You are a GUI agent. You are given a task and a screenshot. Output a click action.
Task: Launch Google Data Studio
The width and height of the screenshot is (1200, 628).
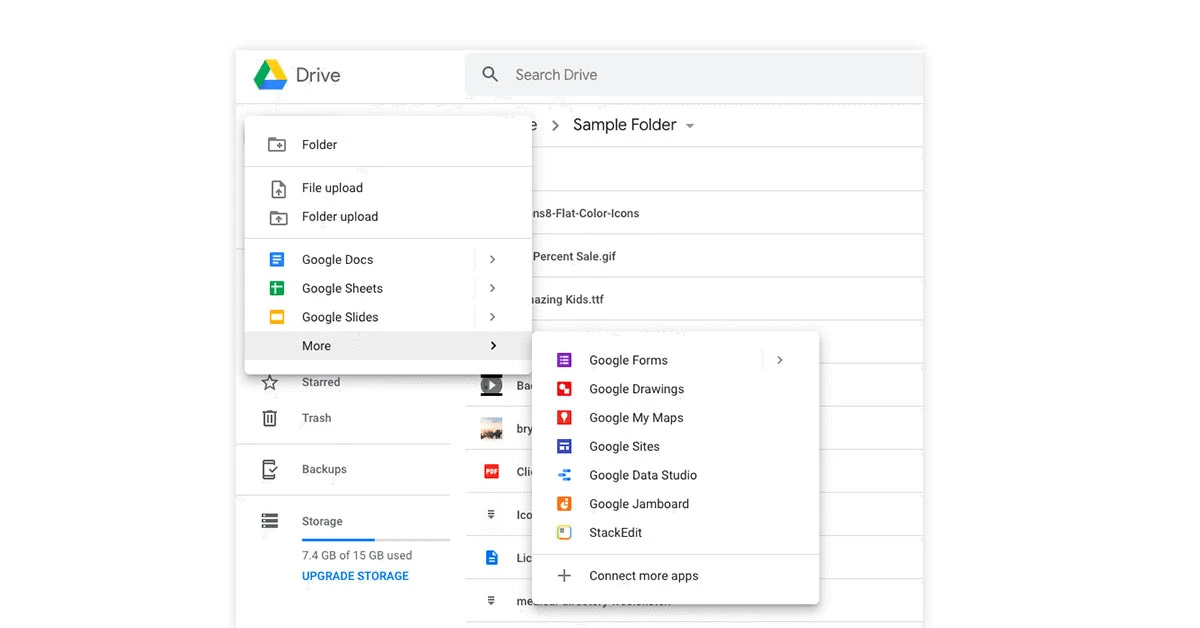point(642,475)
